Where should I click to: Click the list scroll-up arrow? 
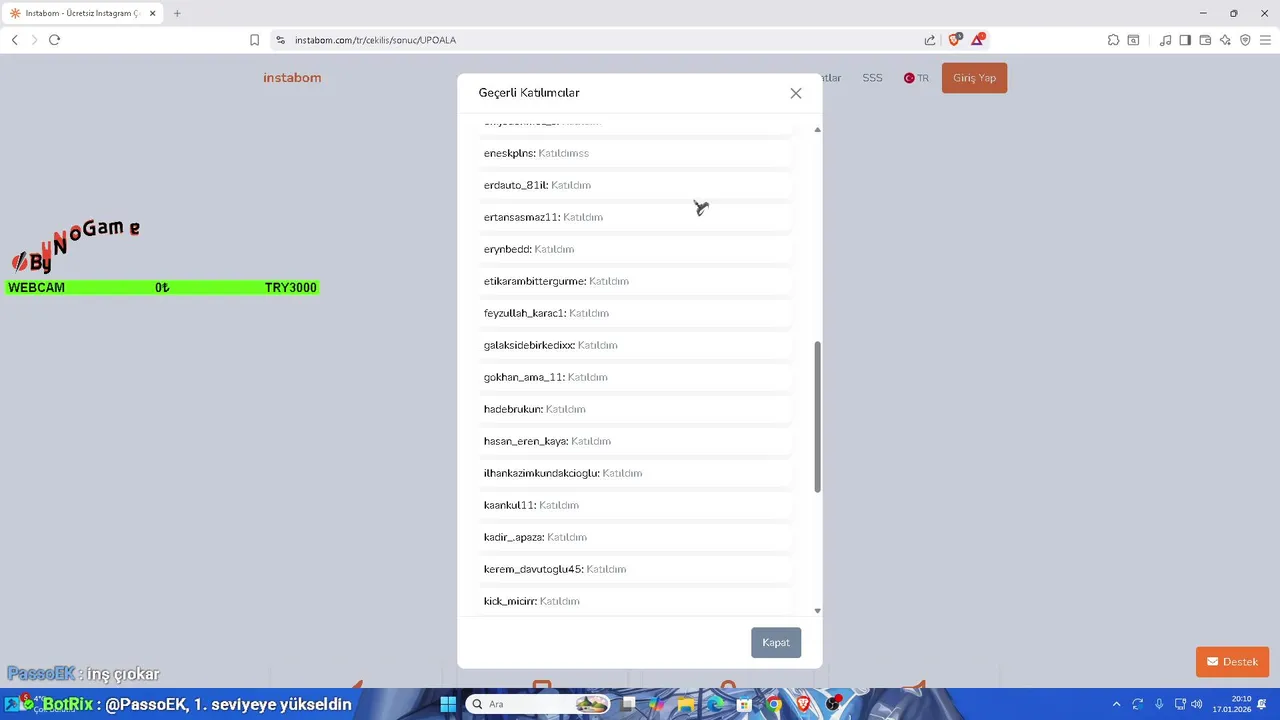(x=817, y=130)
